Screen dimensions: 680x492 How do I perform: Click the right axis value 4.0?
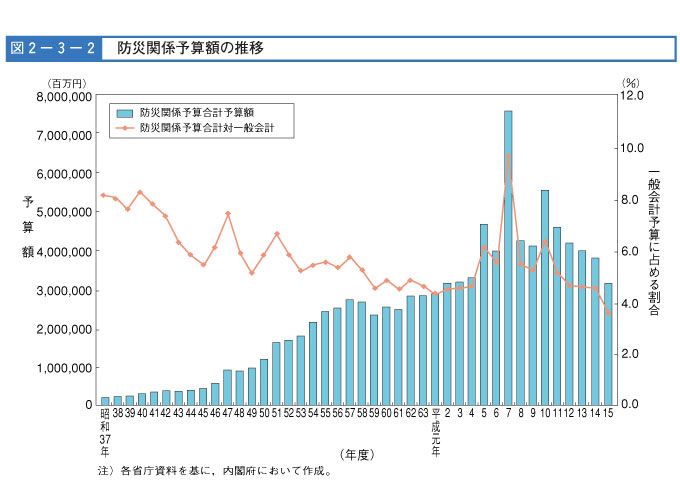630,304
